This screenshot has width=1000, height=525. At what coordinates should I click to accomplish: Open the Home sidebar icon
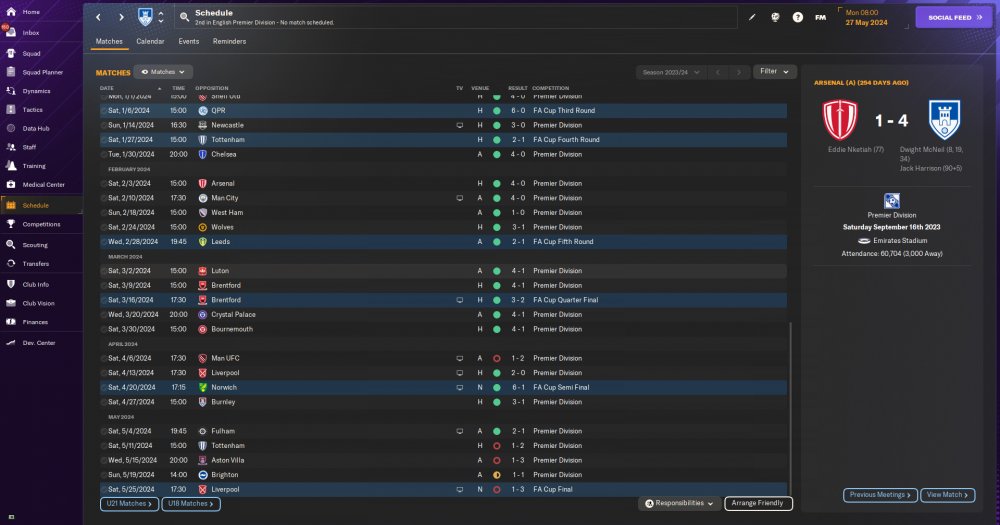point(11,11)
